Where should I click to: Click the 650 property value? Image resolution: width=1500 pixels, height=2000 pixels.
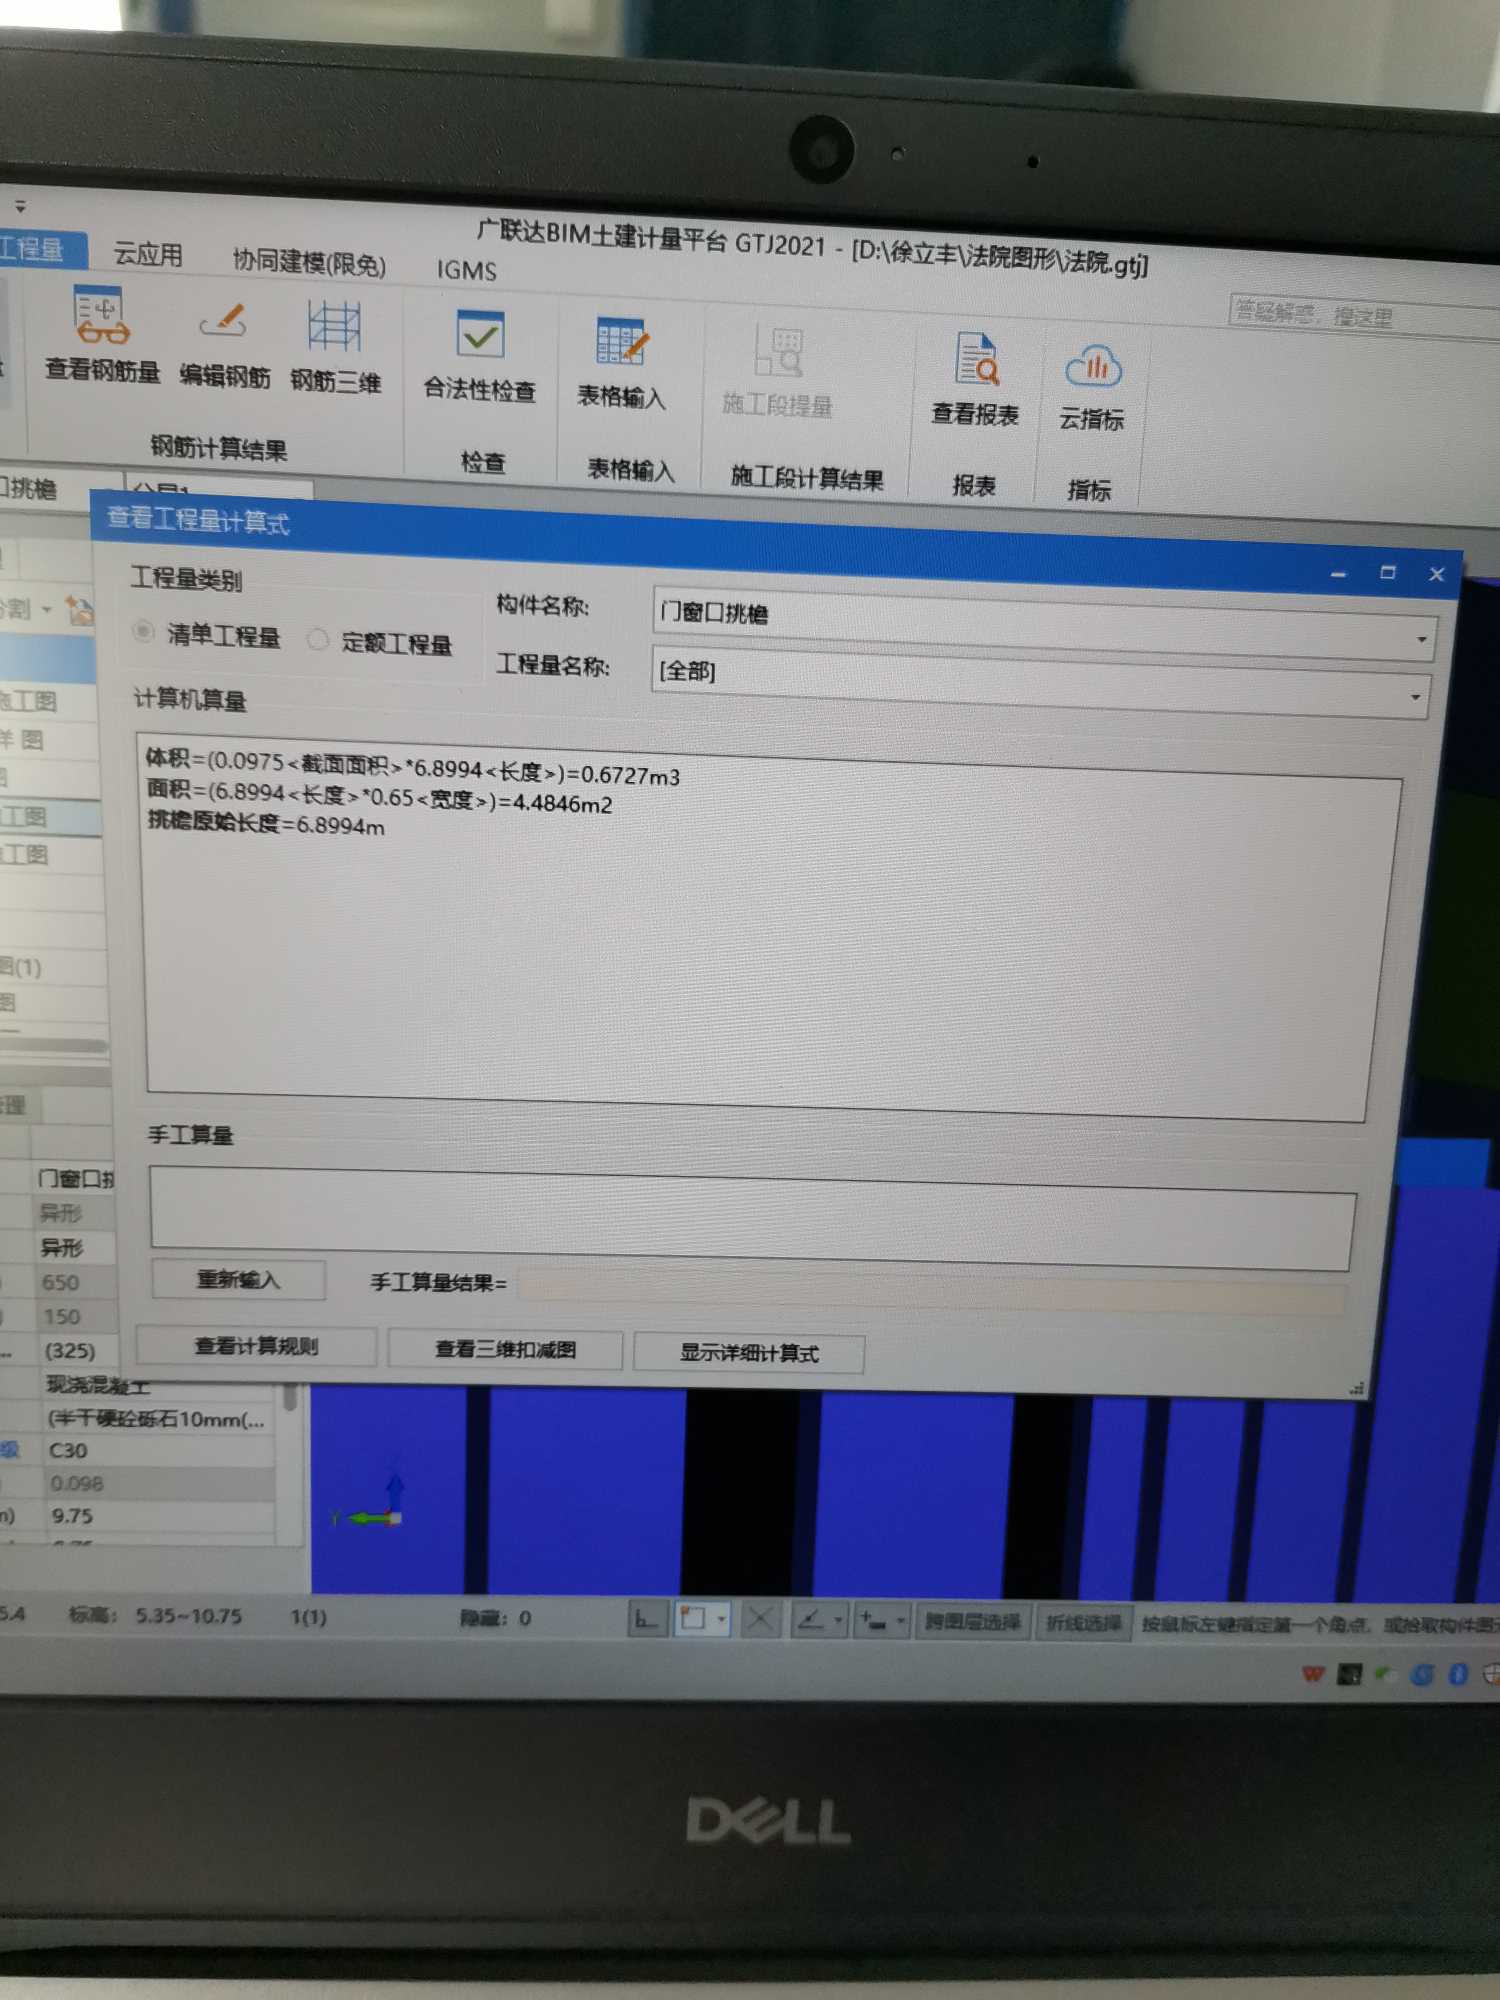pos(60,1282)
